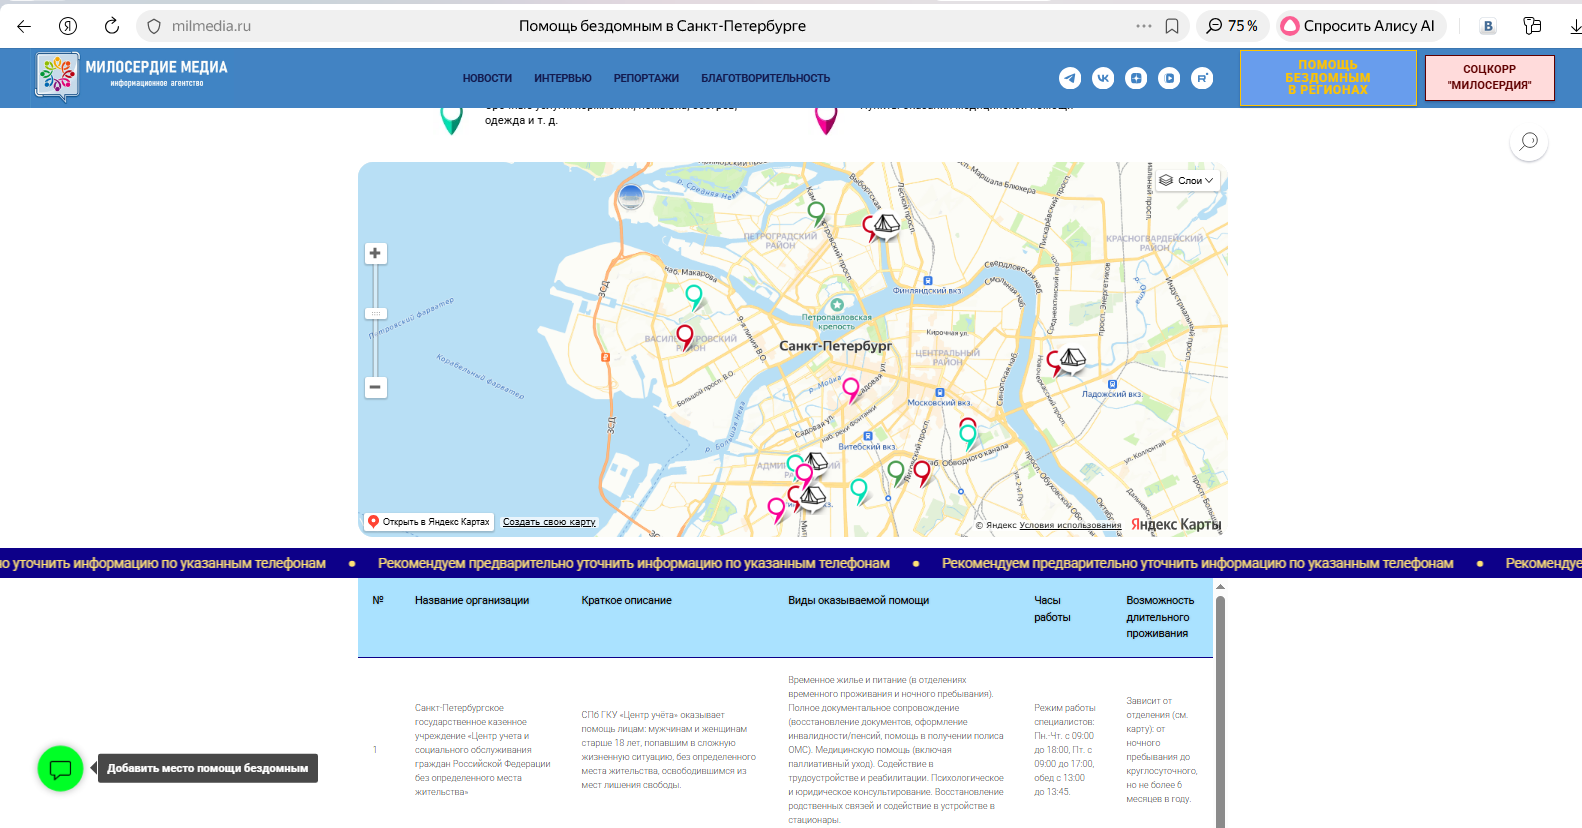1582x828 pixels.
Task: Click 'Добавить место помощи бездомным' label
Action: (x=208, y=768)
